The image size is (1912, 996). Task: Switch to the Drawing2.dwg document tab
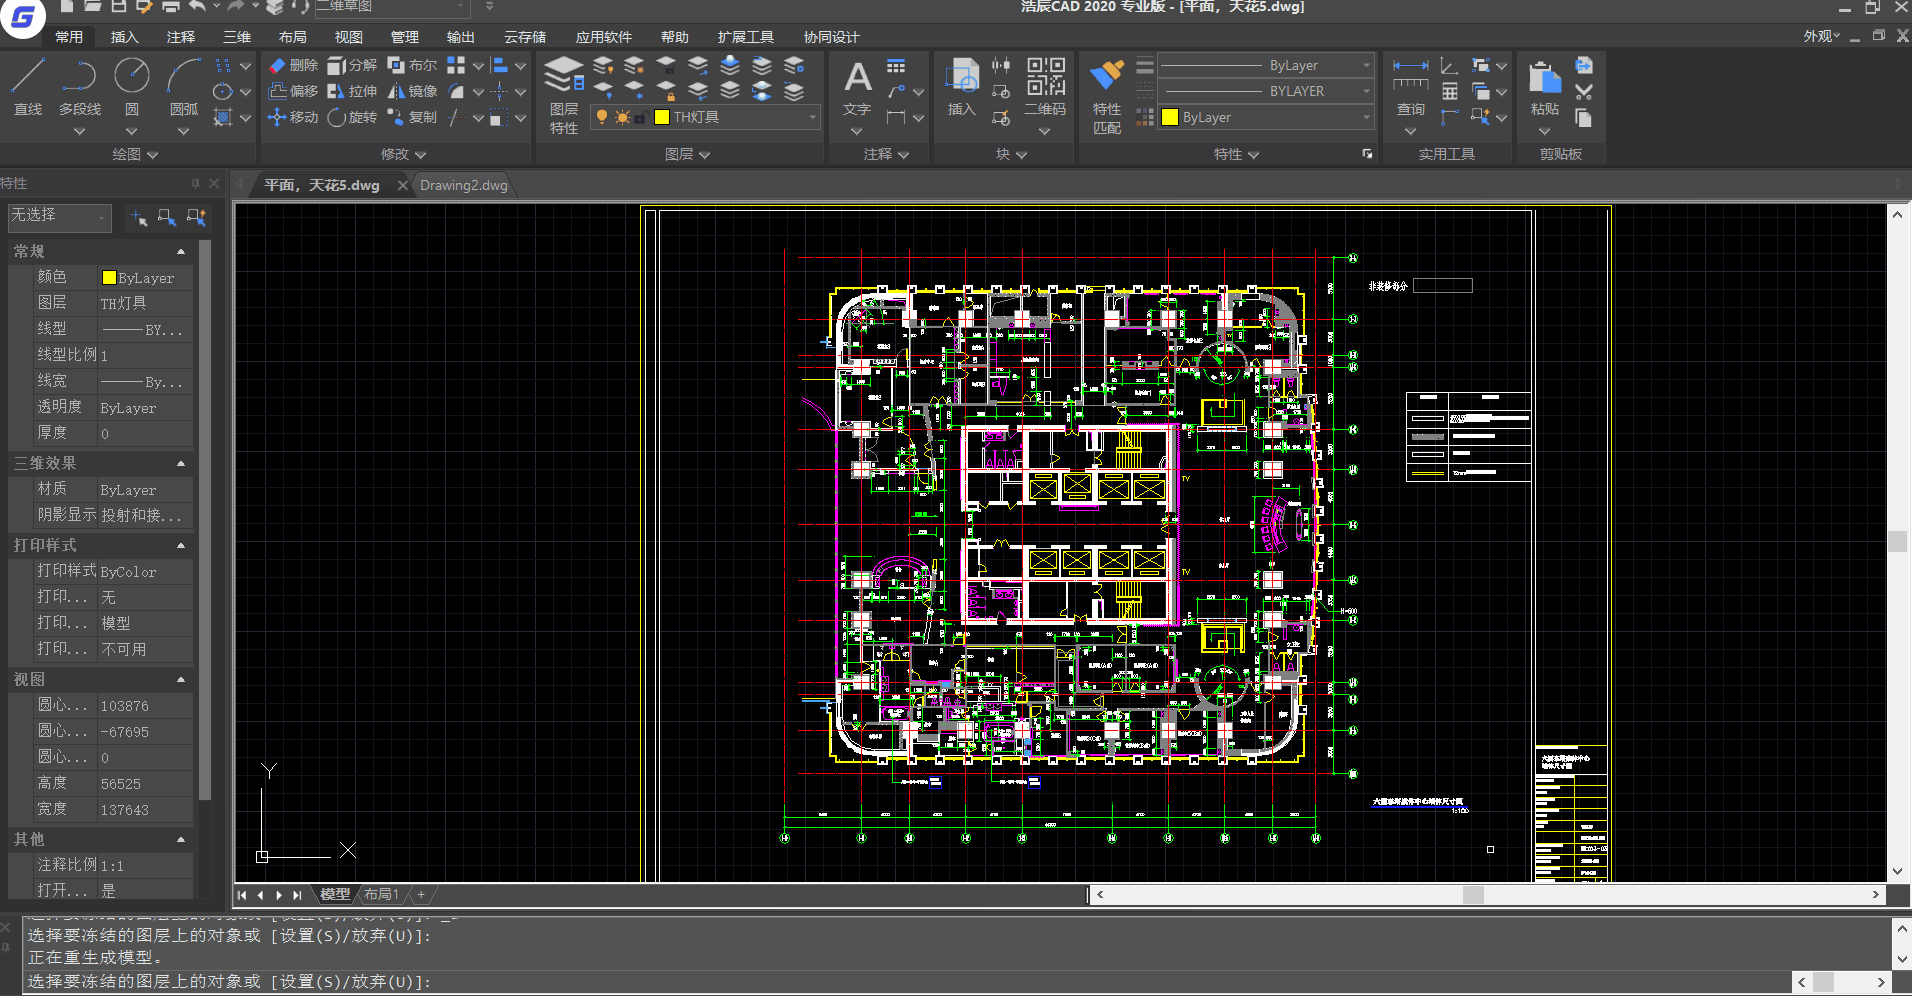click(464, 185)
